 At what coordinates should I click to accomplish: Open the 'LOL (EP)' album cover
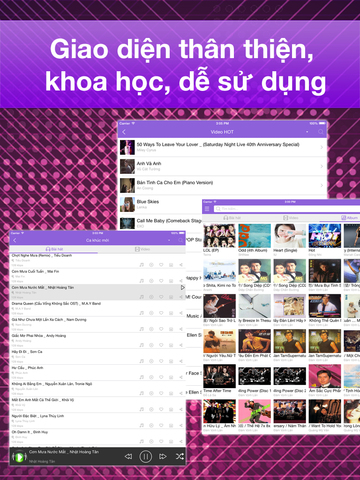pyautogui.click(x=219, y=236)
